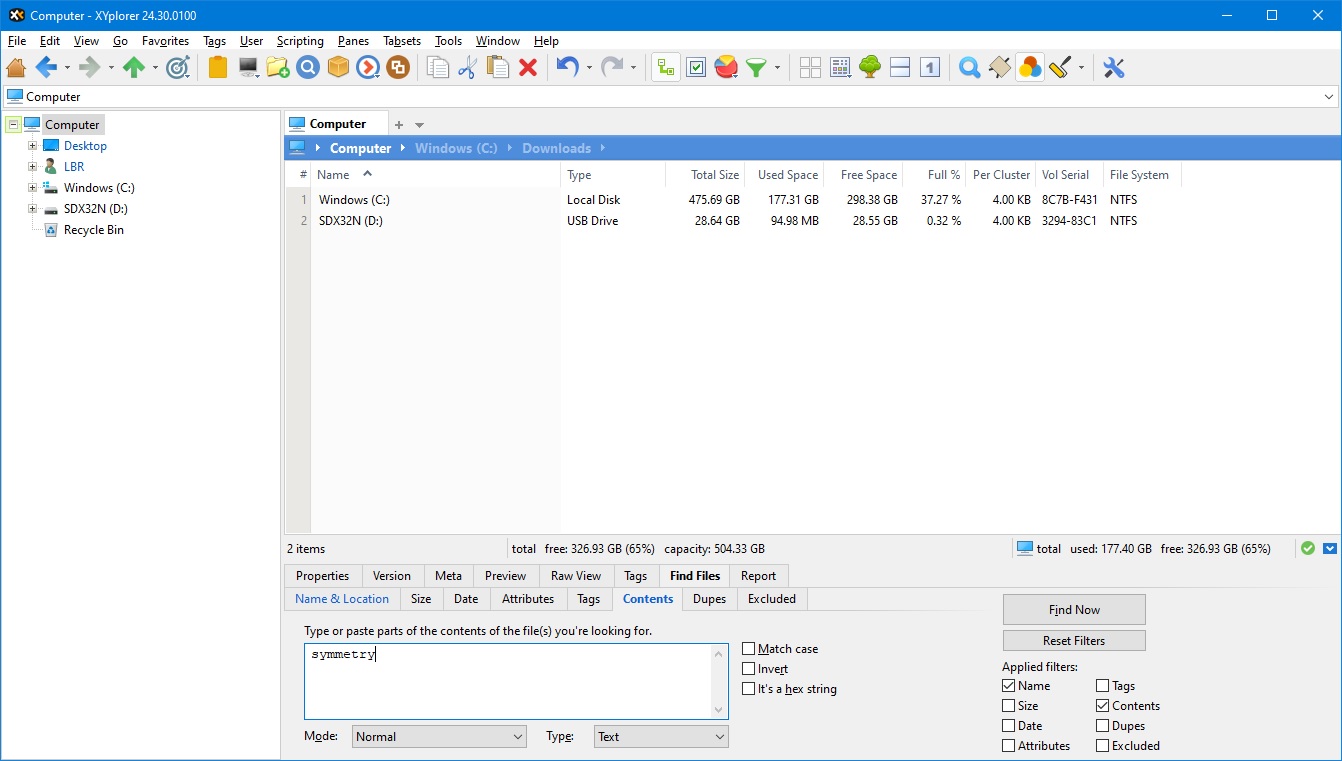The width and height of the screenshot is (1342, 761).
Task: Click the magnifier search icon
Action: tap(968, 67)
